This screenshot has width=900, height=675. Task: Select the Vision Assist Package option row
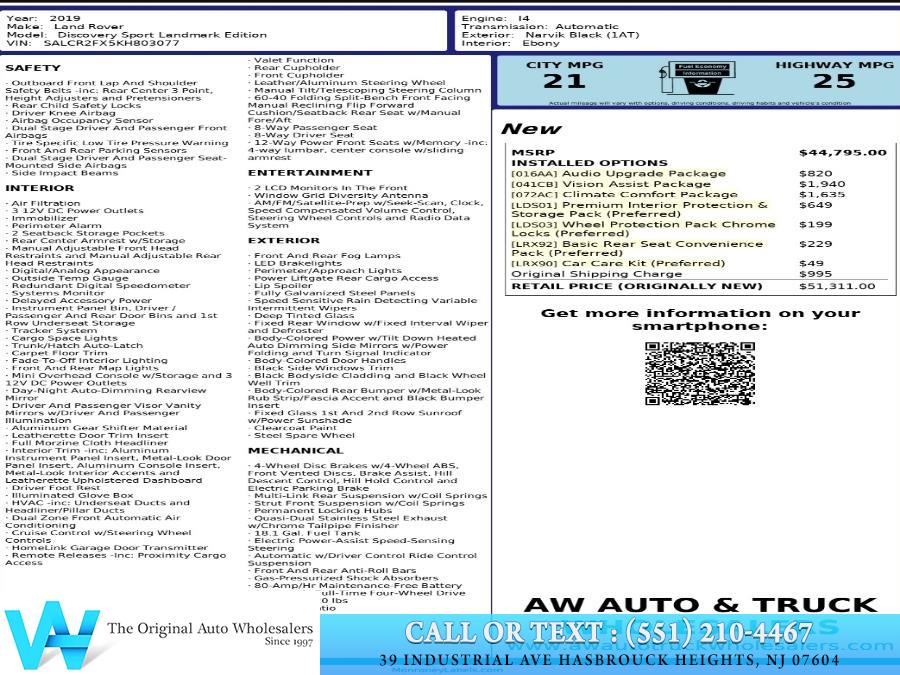point(700,184)
